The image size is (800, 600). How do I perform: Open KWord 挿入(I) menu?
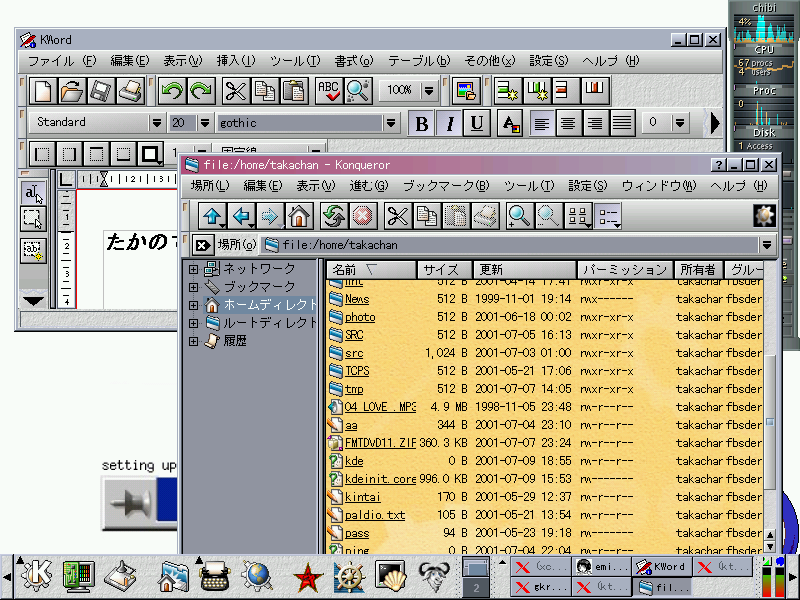236,61
